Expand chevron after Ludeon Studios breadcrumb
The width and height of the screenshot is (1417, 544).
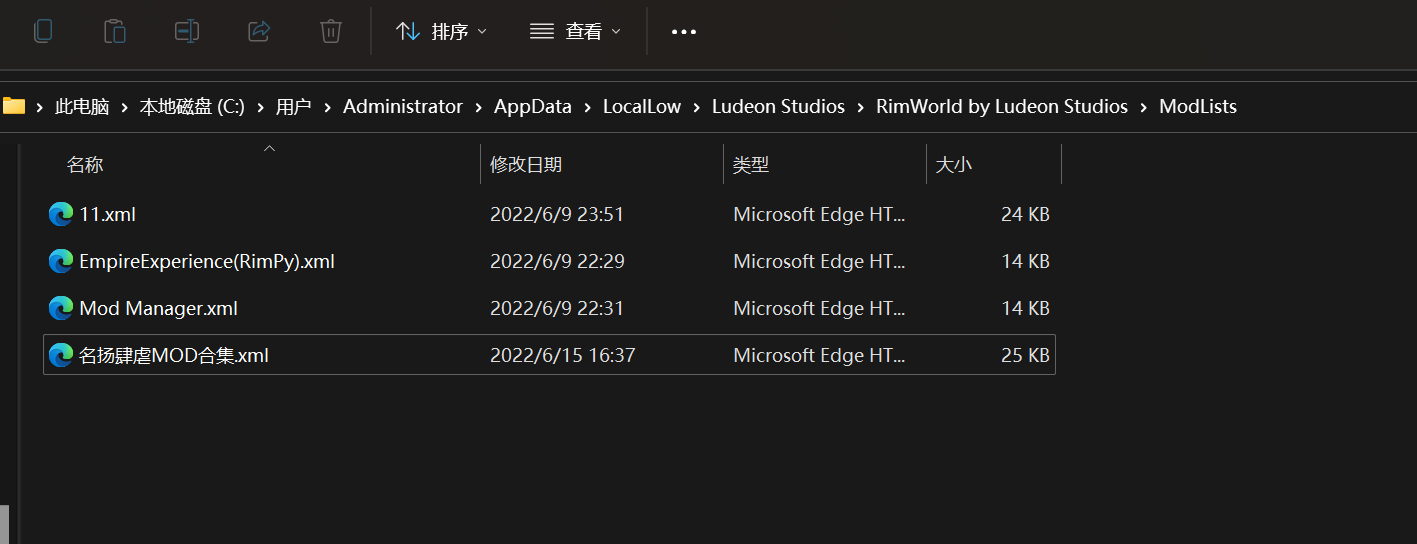(x=861, y=106)
